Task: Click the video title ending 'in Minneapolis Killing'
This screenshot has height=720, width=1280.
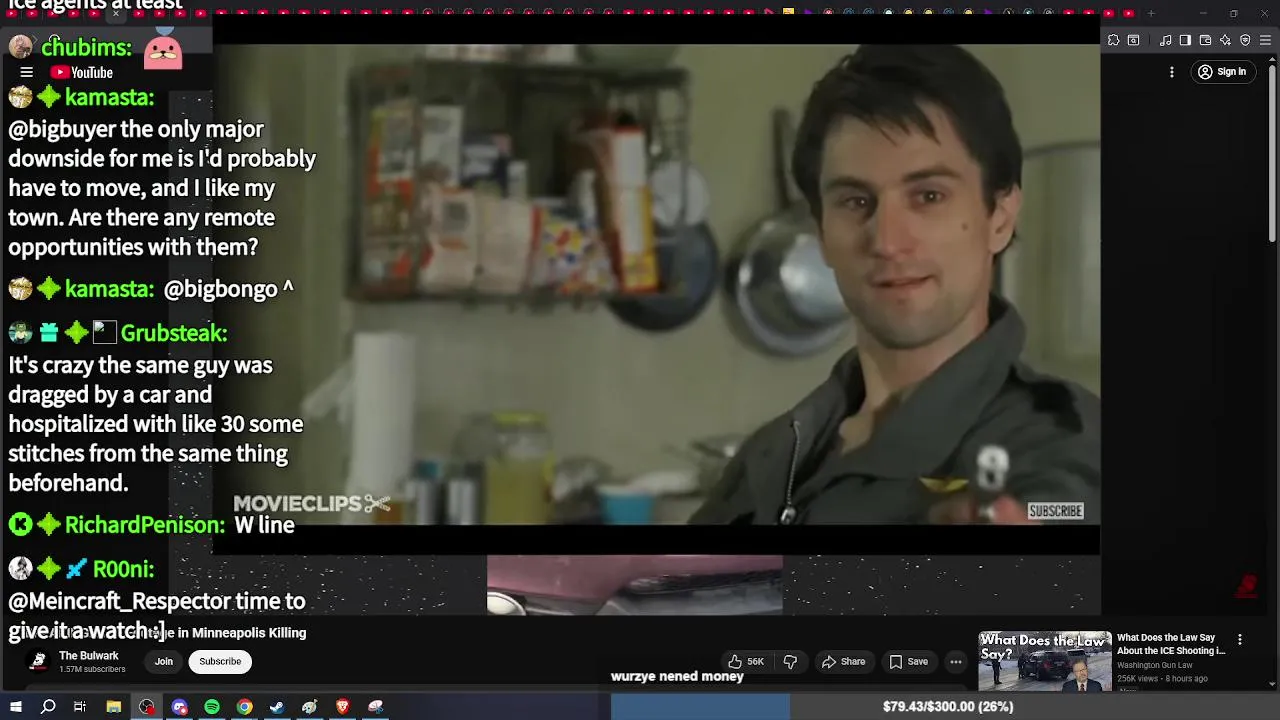Action: tap(240, 633)
